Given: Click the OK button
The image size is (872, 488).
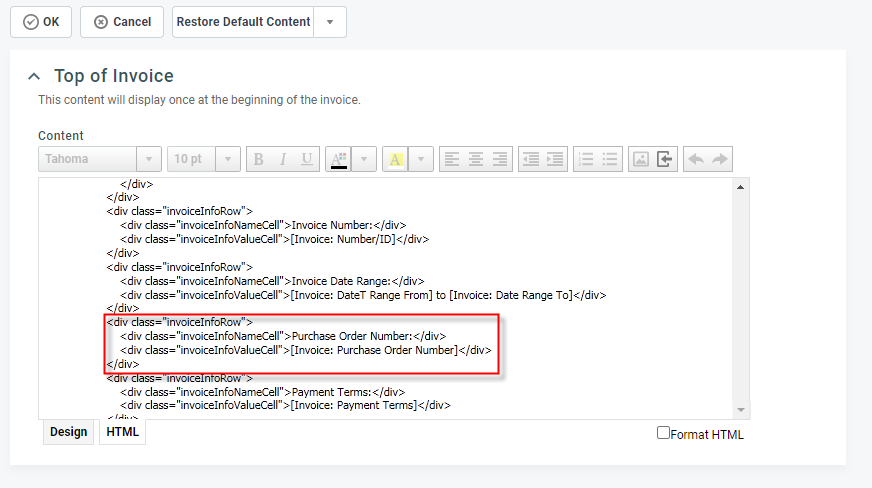Looking at the screenshot, I should (41, 22).
